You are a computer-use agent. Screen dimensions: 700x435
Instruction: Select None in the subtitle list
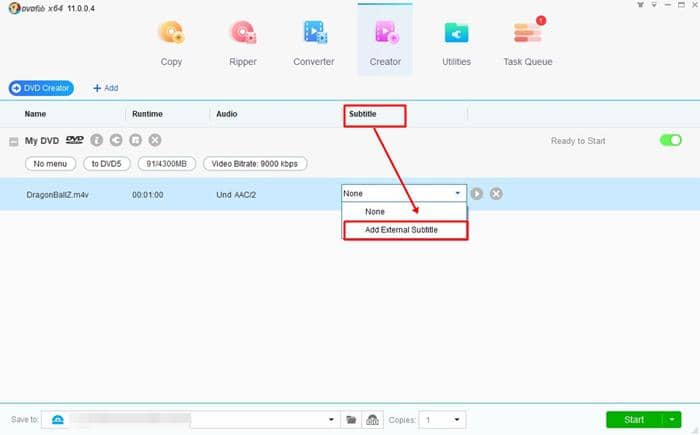(x=404, y=212)
